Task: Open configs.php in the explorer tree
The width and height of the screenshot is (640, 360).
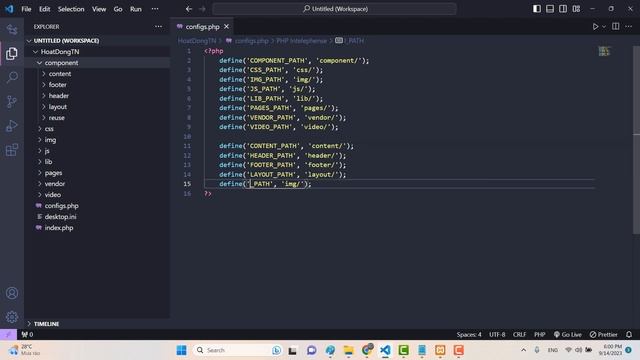Action: click(x=61, y=206)
